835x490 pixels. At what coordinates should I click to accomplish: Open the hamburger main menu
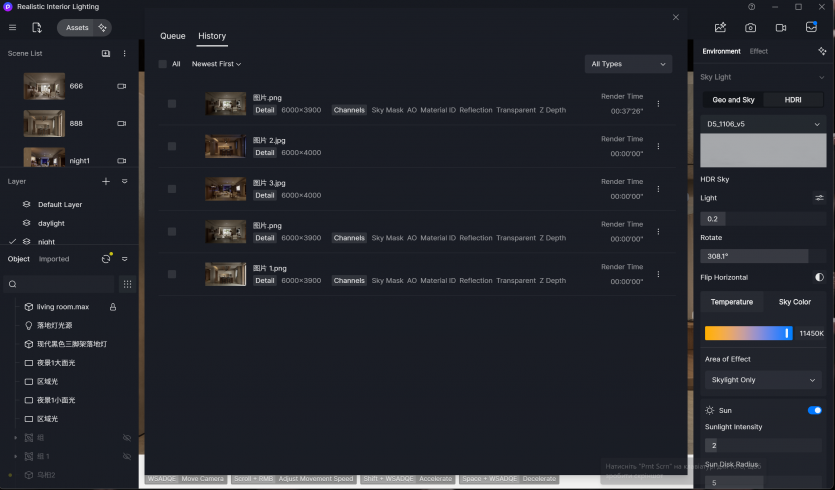point(11,27)
